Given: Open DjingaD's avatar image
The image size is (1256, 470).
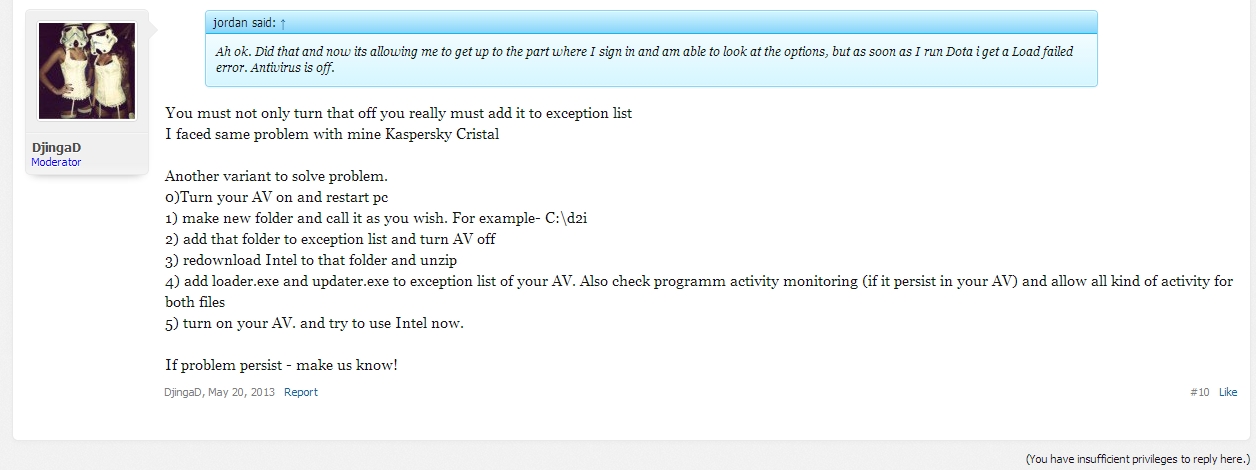Looking at the screenshot, I should click(86, 71).
